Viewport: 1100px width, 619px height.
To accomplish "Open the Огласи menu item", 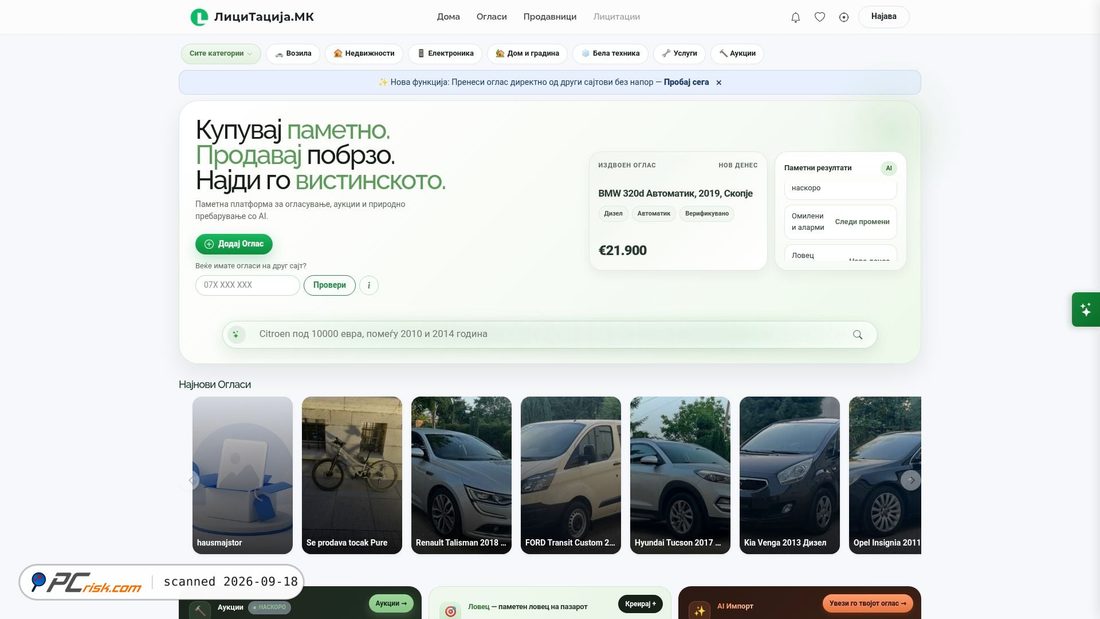I will [491, 17].
